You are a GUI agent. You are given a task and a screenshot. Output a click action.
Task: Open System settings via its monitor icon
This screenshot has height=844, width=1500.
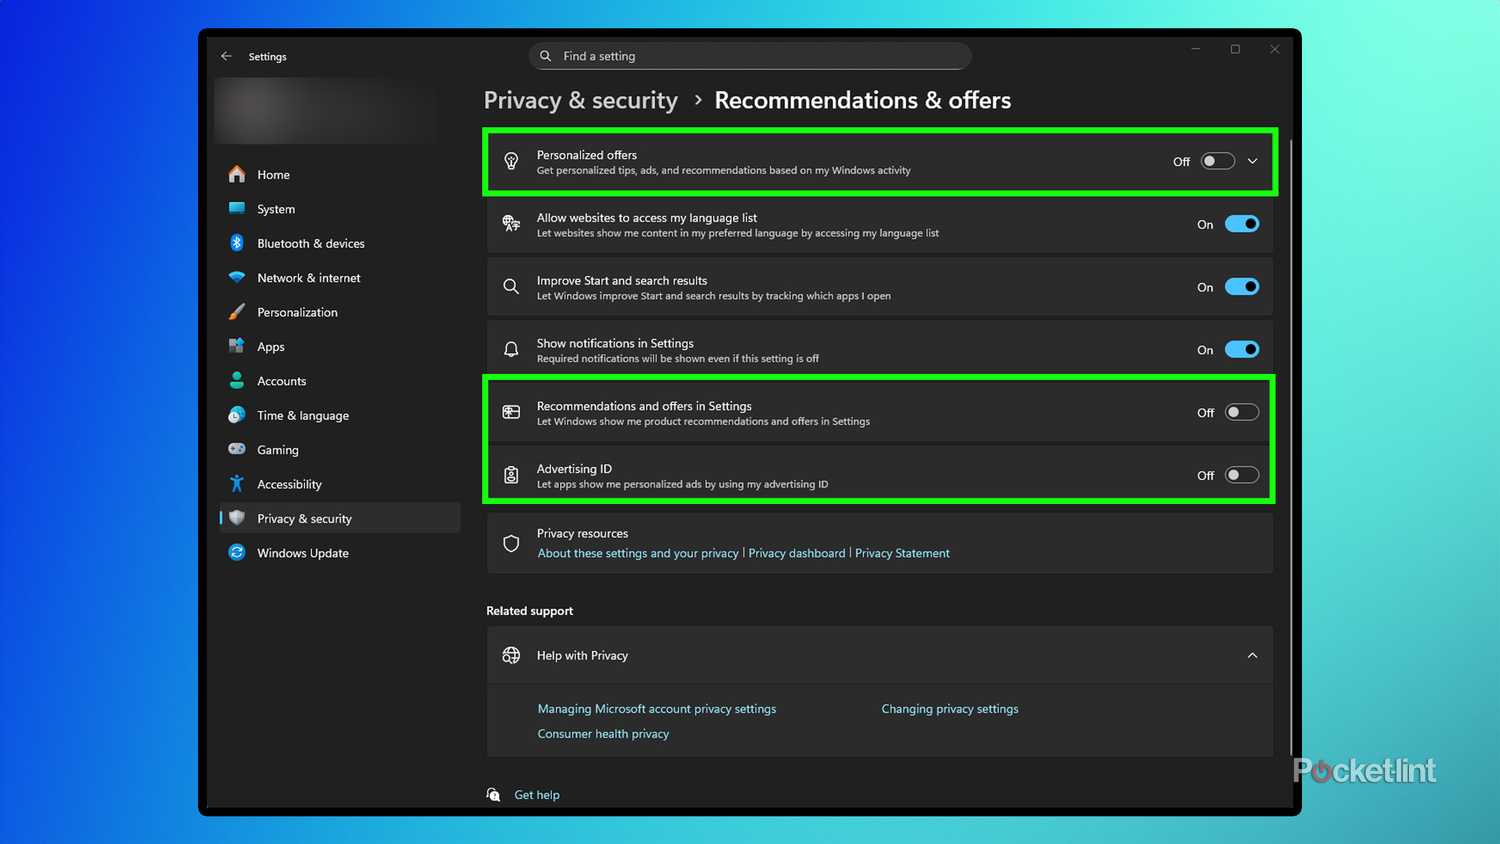[x=237, y=208]
